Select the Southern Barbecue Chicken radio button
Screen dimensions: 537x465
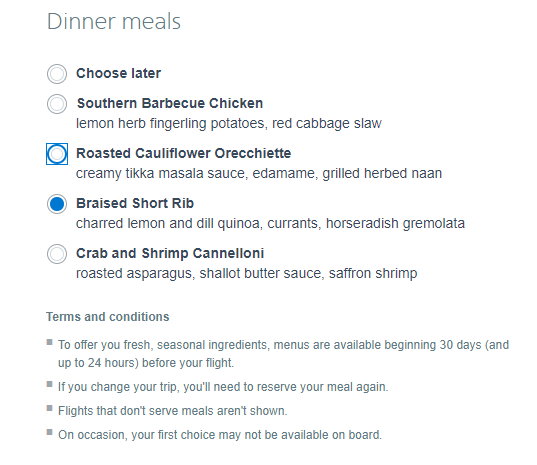[57, 104]
